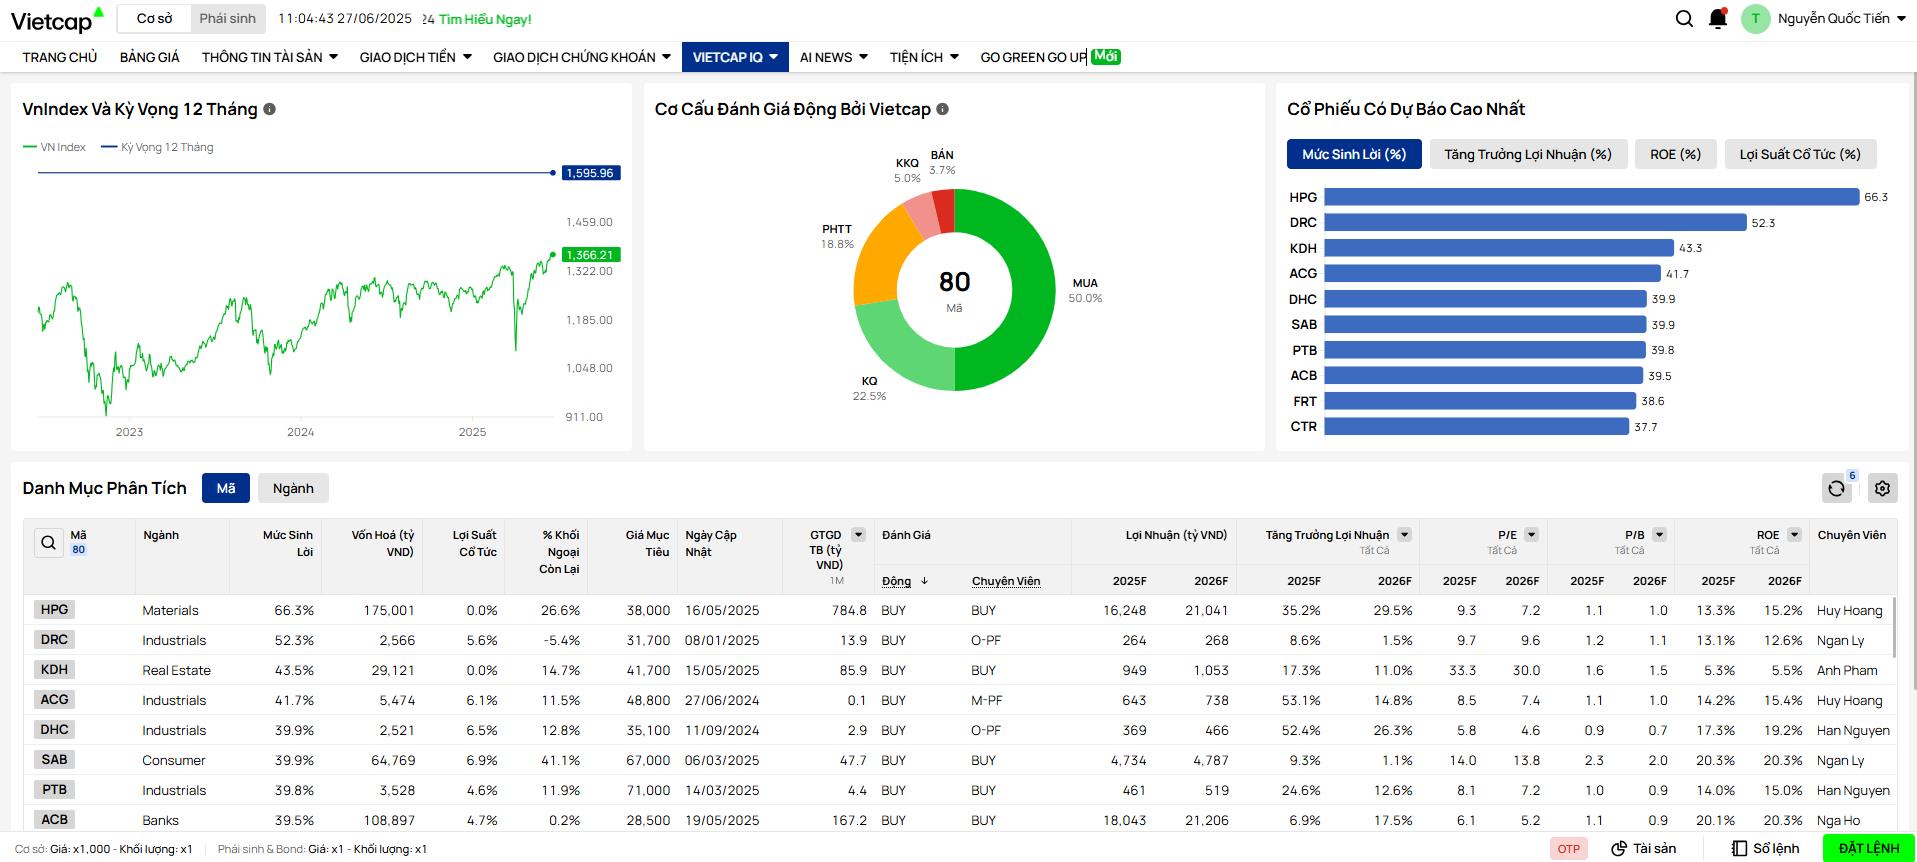The height and width of the screenshot is (862, 1917).
Task: Select ROE (%) forecast filter
Action: pyautogui.click(x=1676, y=154)
